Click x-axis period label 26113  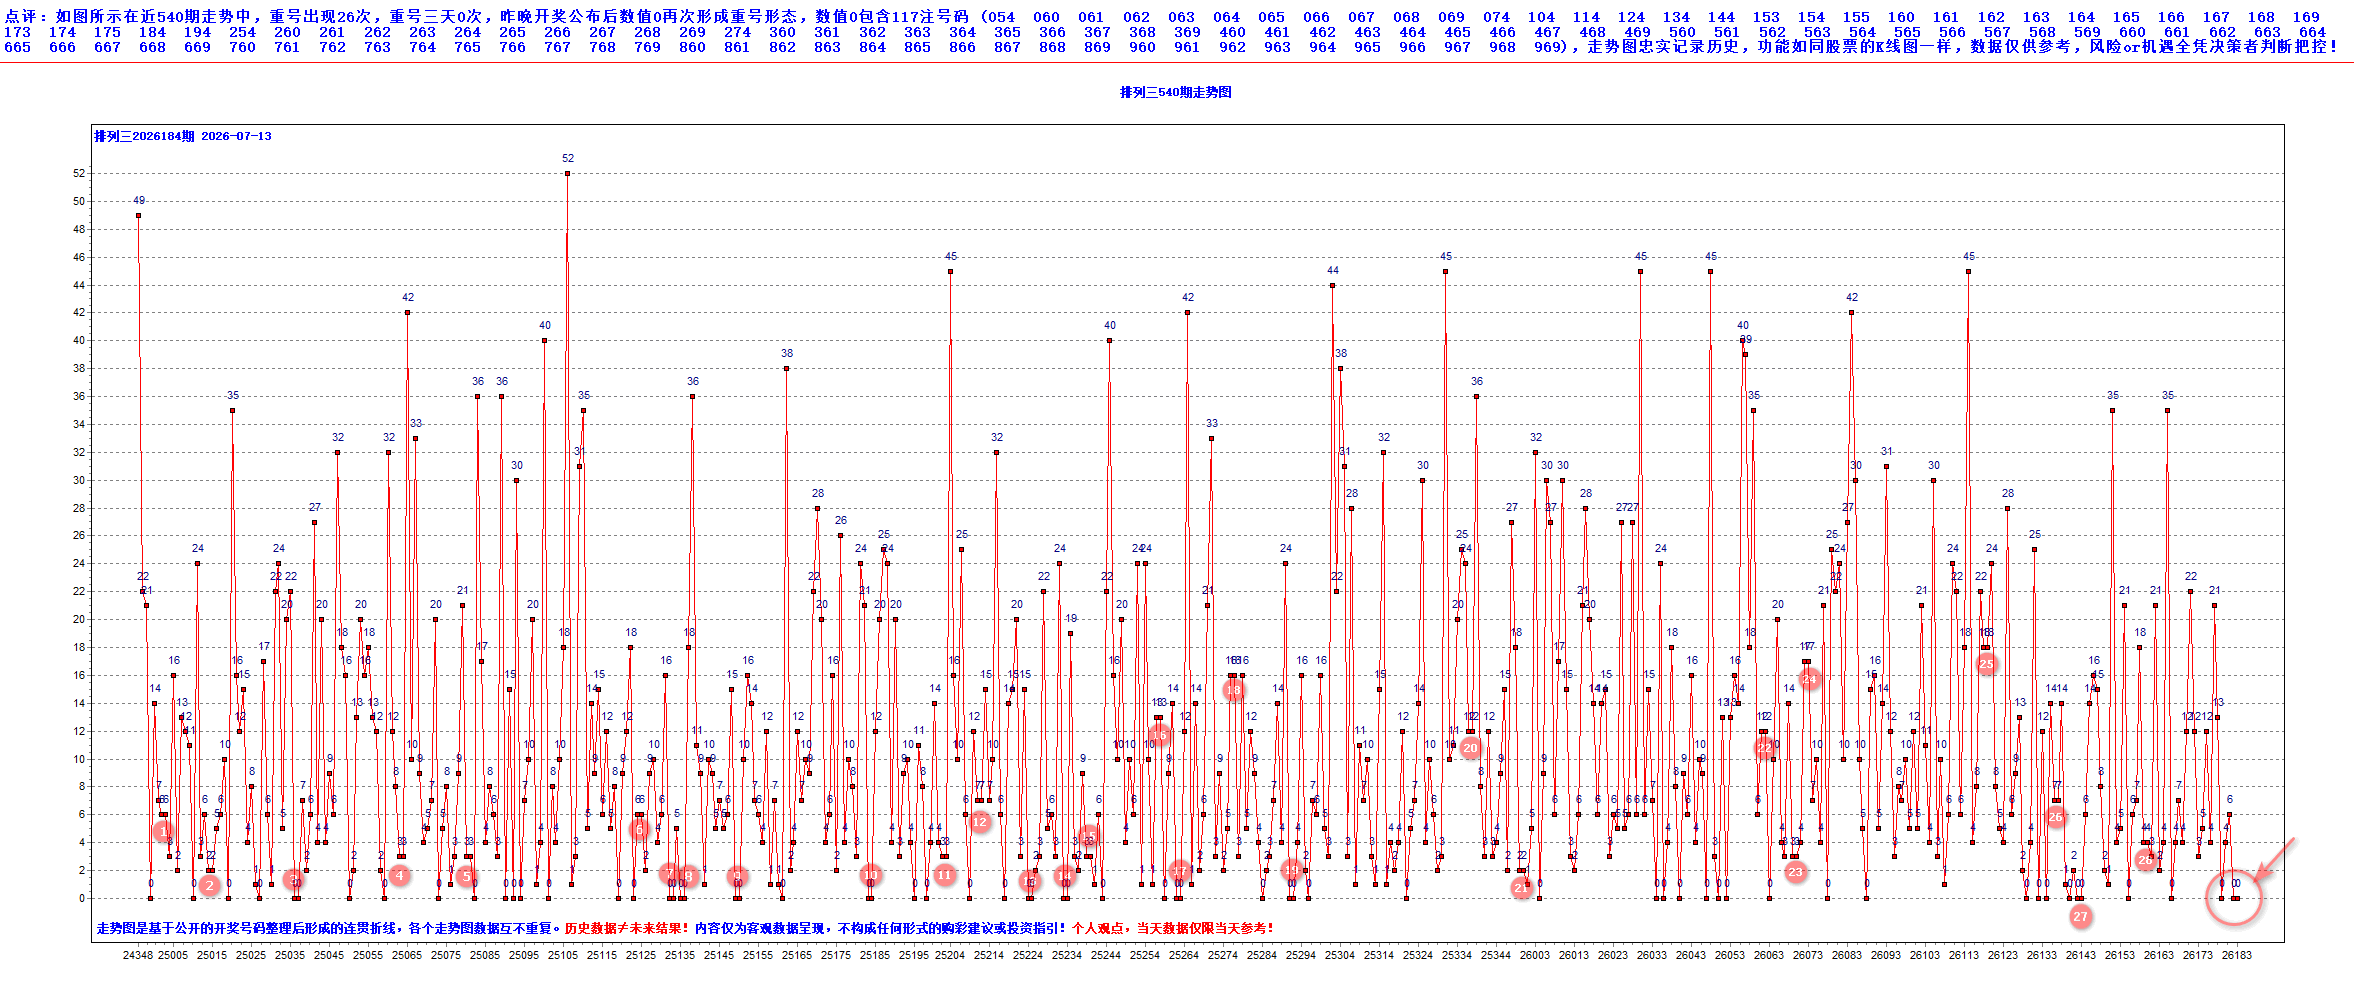tap(1964, 955)
